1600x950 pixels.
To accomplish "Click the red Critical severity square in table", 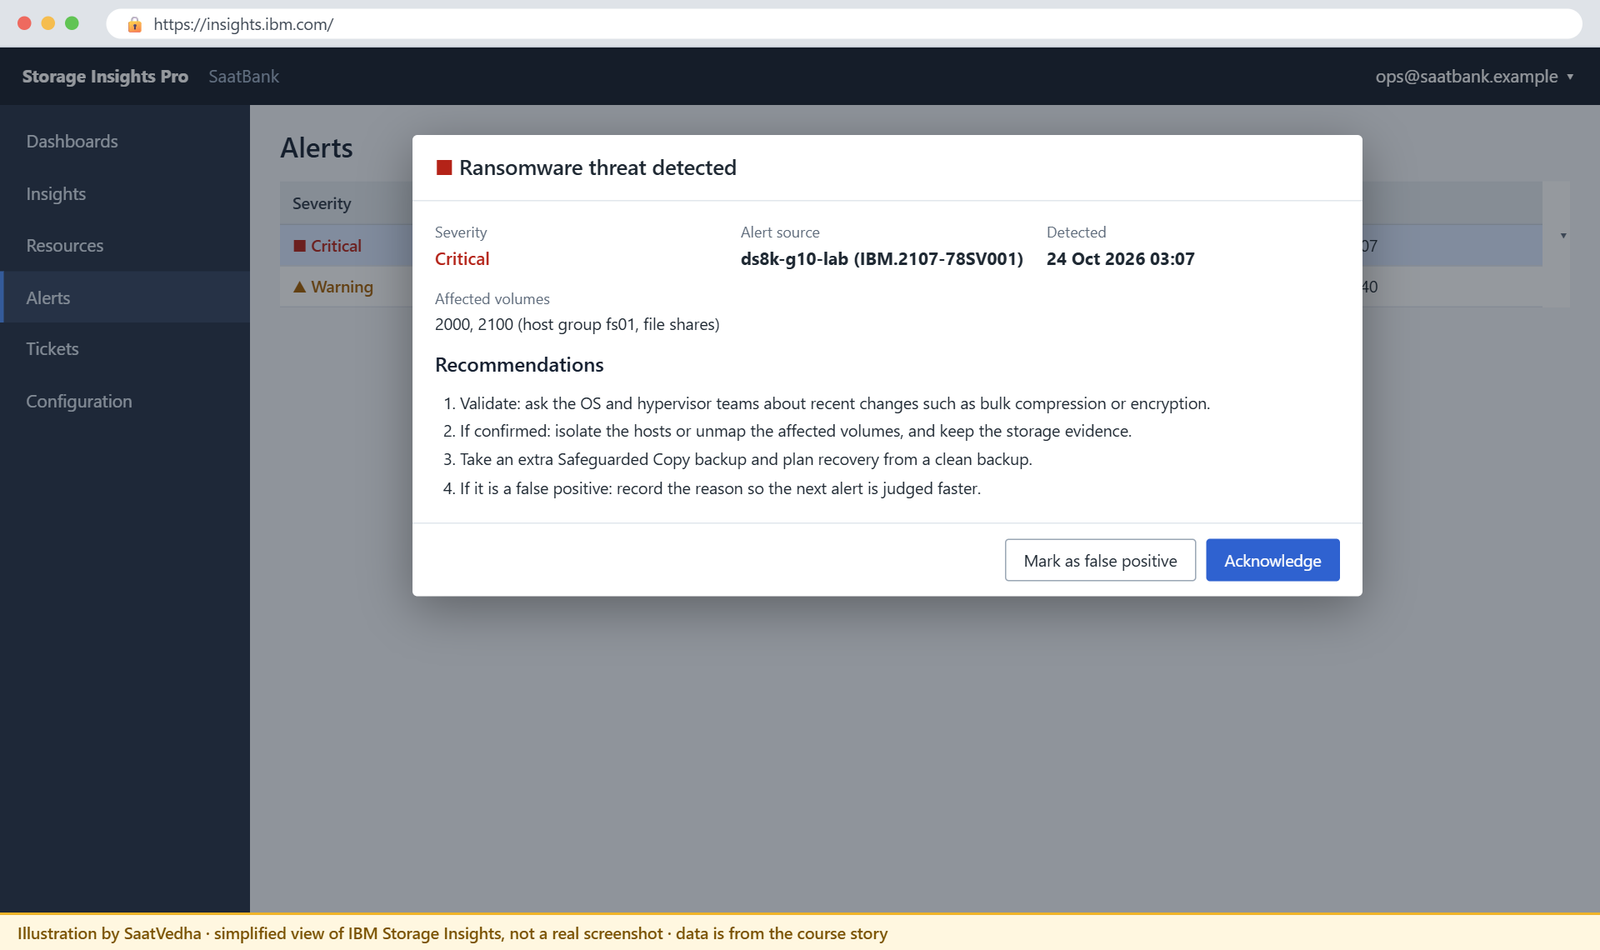I will pyautogui.click(x=299, y=246).
